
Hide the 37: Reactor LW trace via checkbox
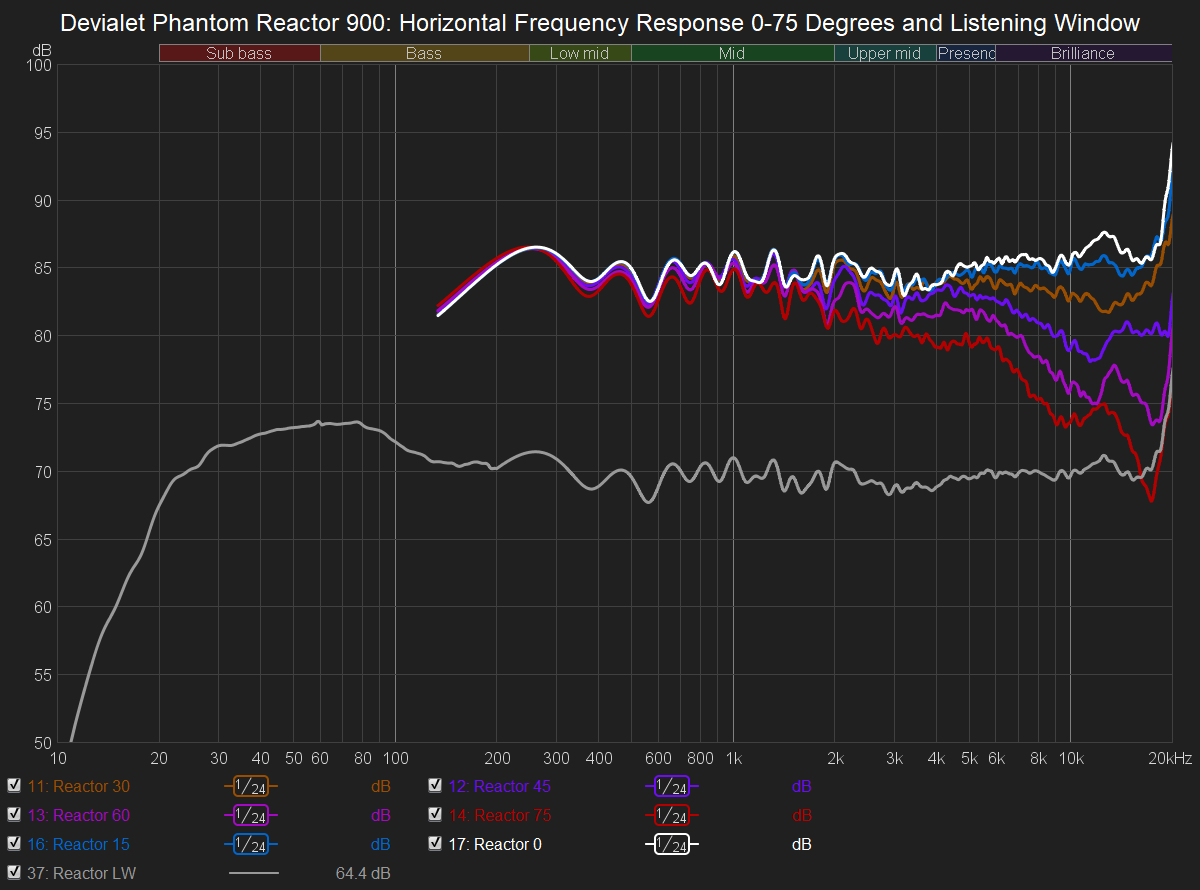pyautogui.click(x=14, y=873)
